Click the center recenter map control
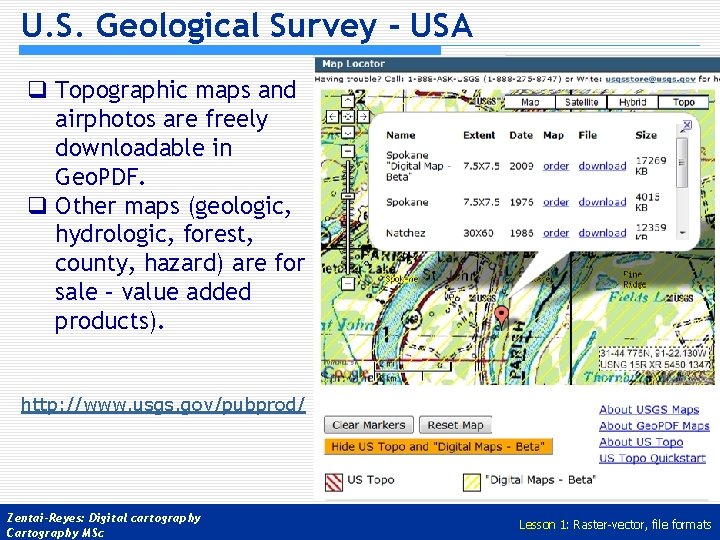 tap(348, 117)
